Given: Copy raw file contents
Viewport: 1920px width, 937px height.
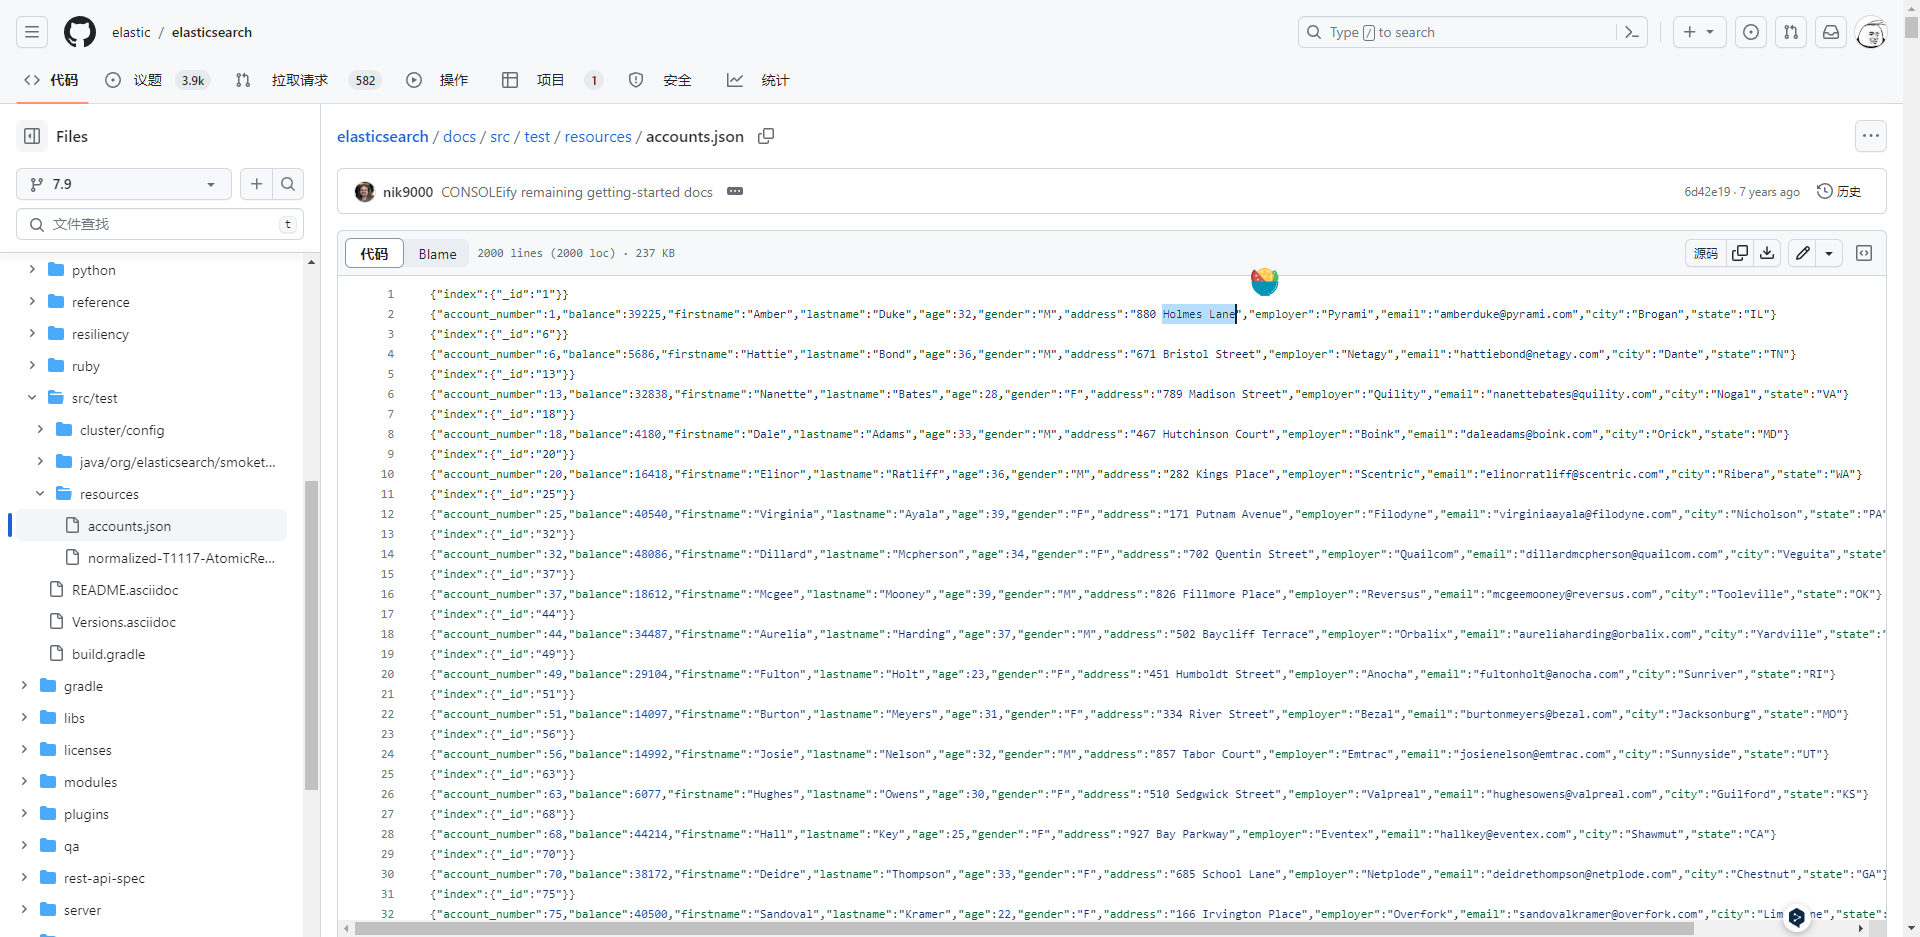Looking at the screenshot, I should tap(1740, 253).
